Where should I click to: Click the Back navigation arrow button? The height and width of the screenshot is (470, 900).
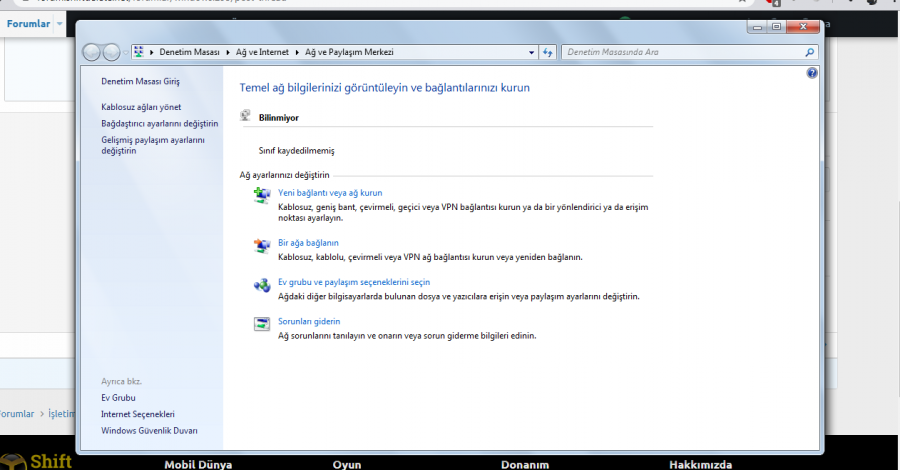pyautogui.click(x=91, y=52)
